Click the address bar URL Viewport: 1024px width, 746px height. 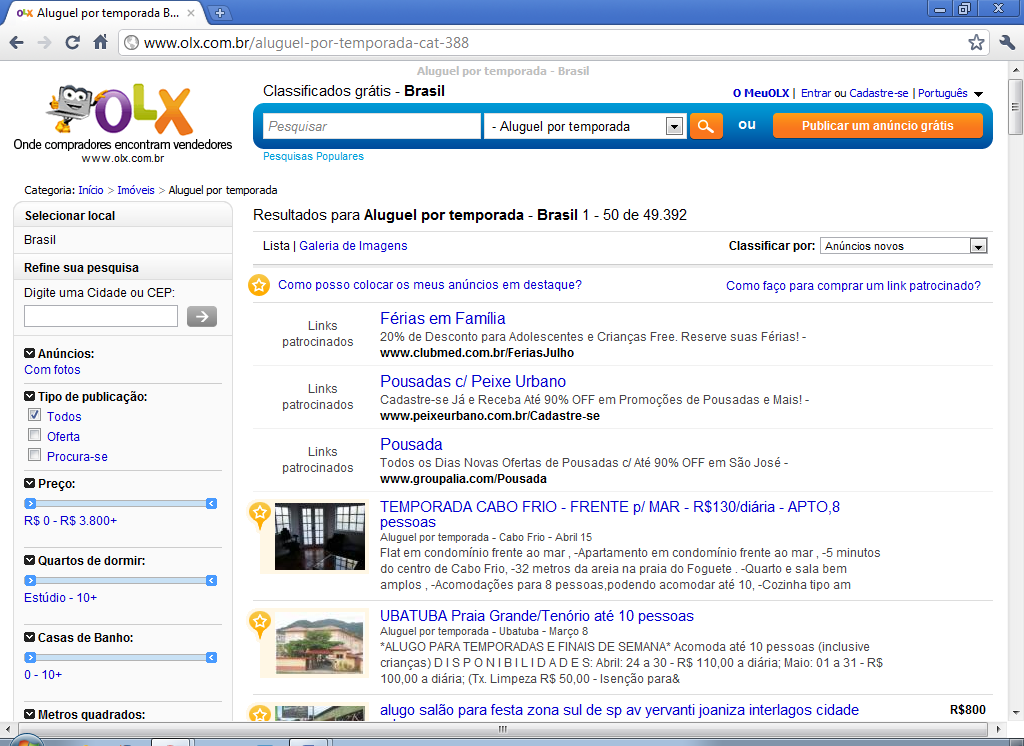(306, 43)
